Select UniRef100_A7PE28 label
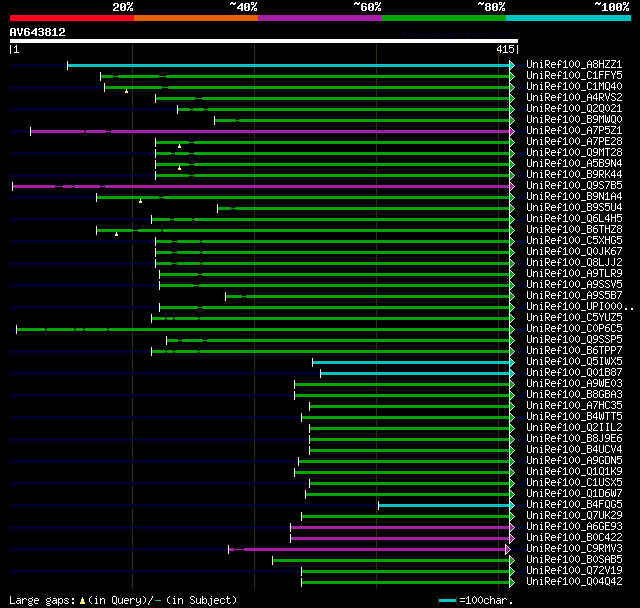 pos(574,142)
